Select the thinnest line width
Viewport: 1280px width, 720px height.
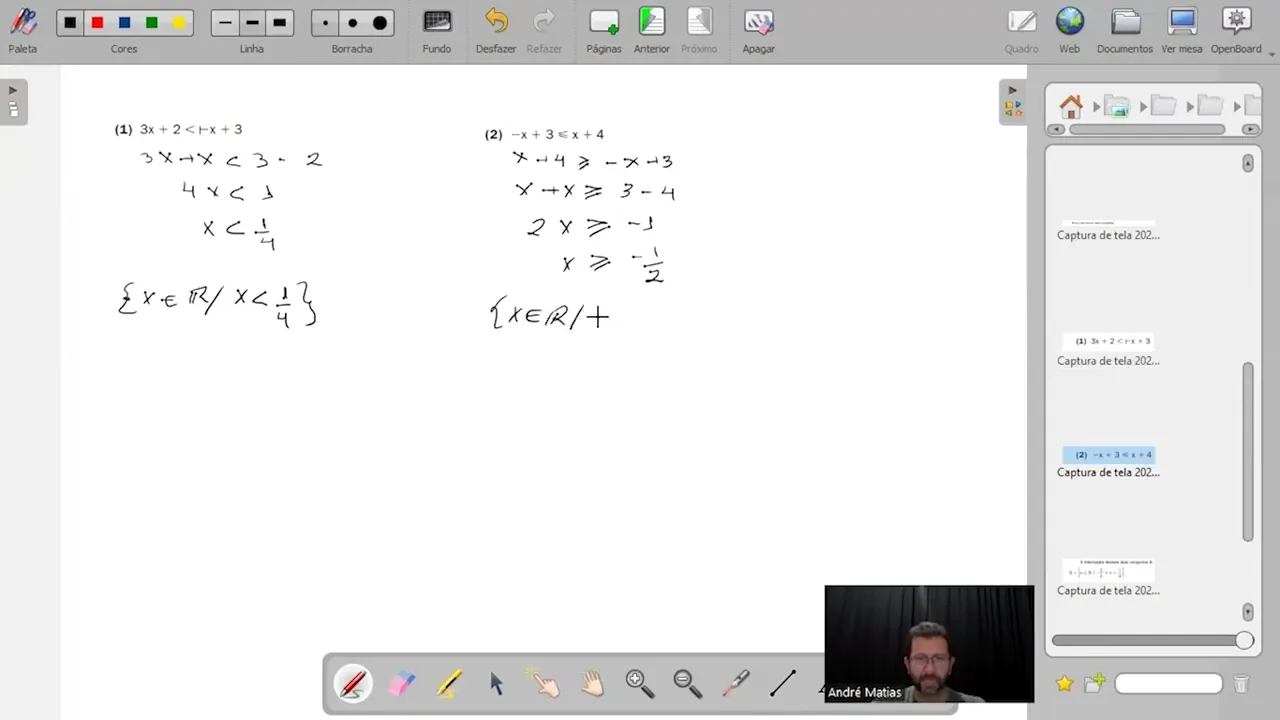pyautogui.click(x=225, y=23)
